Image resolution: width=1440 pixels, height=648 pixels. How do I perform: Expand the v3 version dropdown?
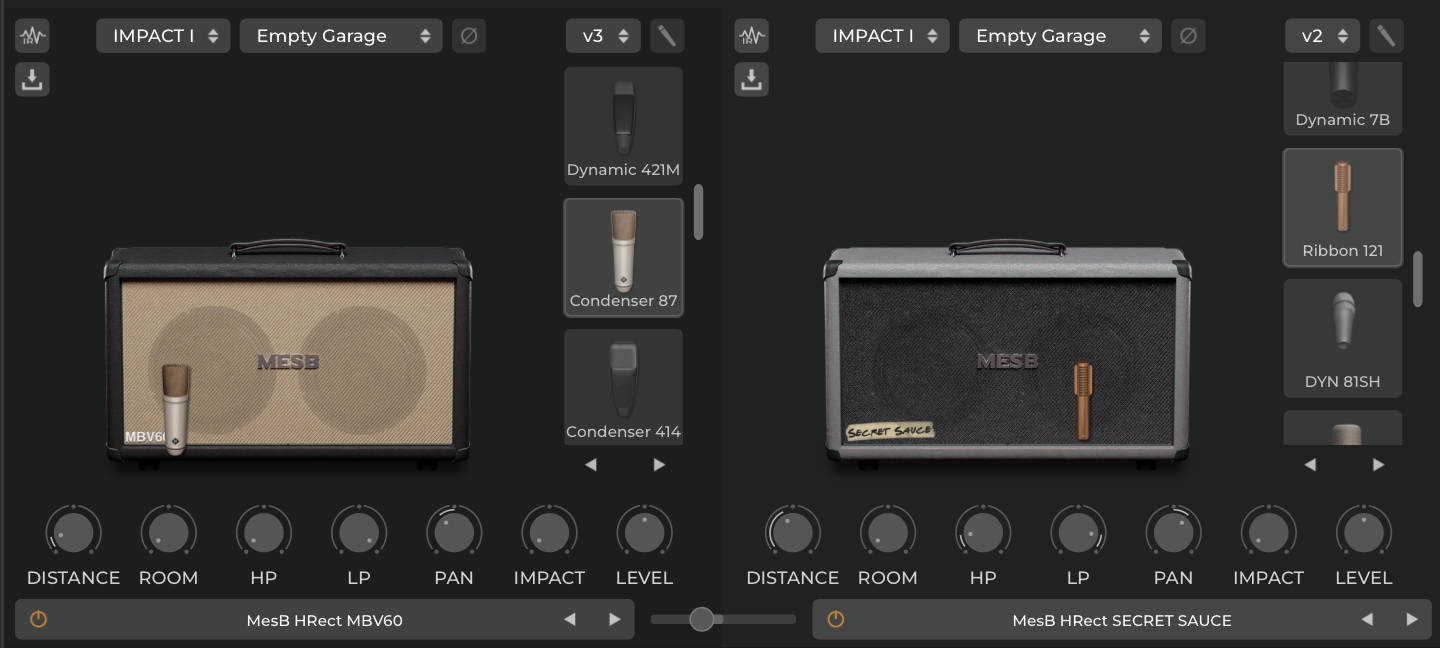[x=603, y=36]
